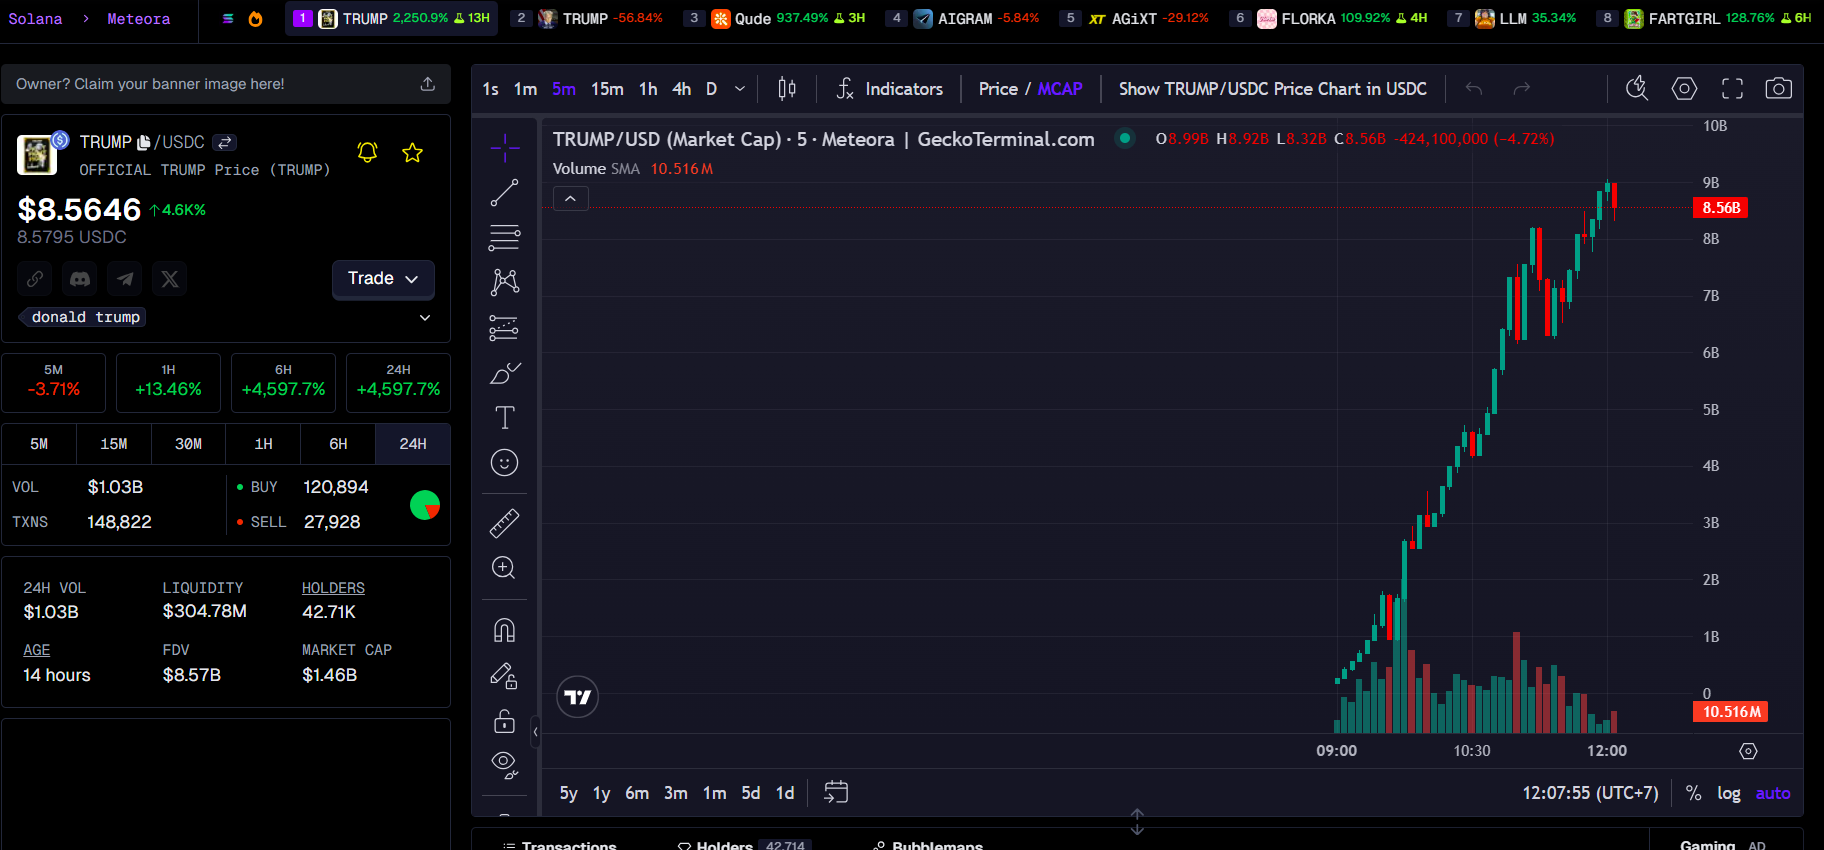Select the ruler measure tool
Viewport: 1824px width, 850px height.
click(505, 523)
